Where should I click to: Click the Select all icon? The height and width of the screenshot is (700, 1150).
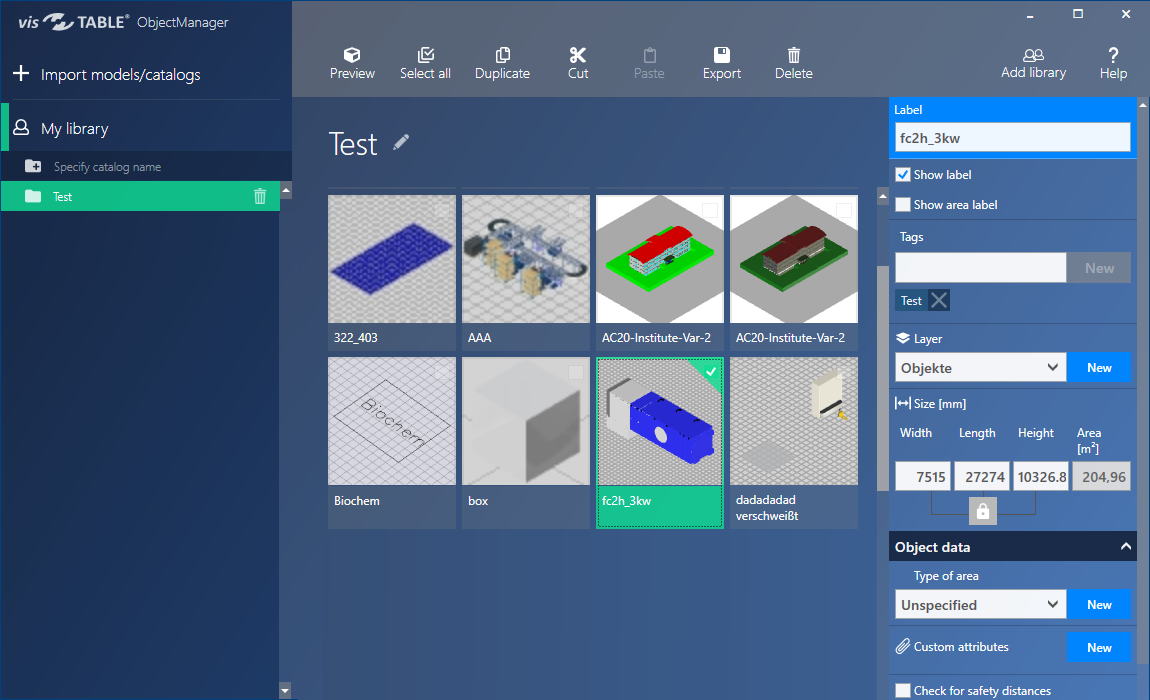point(425,60)
